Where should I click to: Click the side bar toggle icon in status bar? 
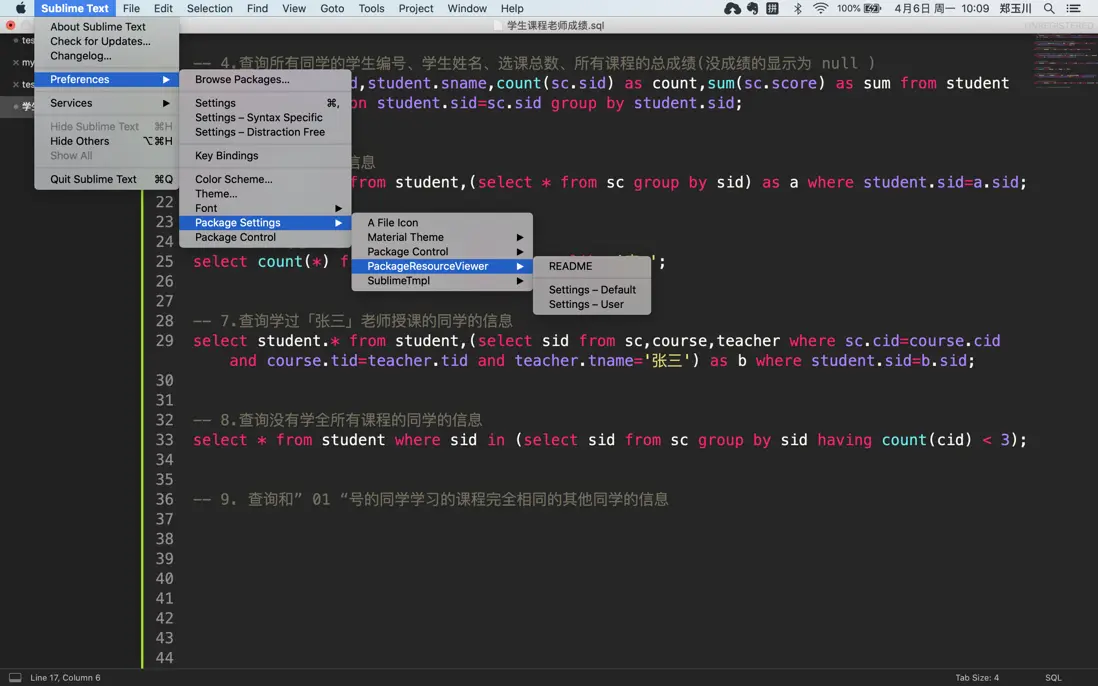click(15, 677)
